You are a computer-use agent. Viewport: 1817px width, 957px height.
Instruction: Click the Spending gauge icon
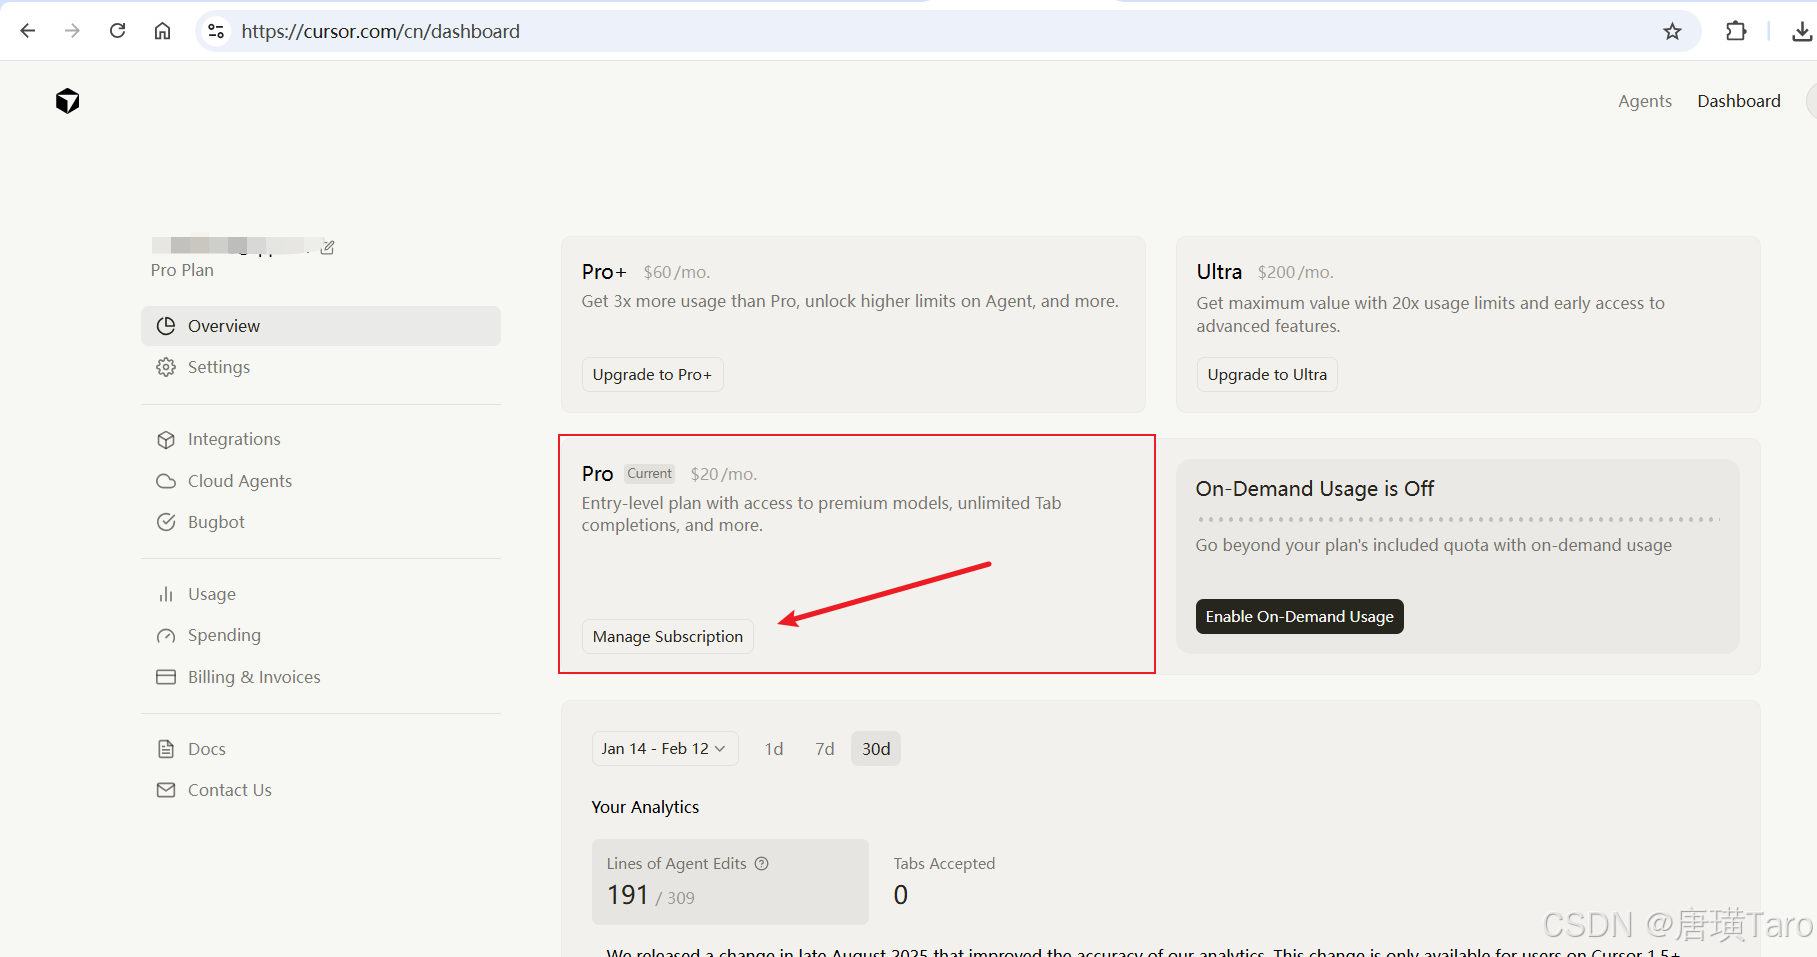click(x=166, y=636)
